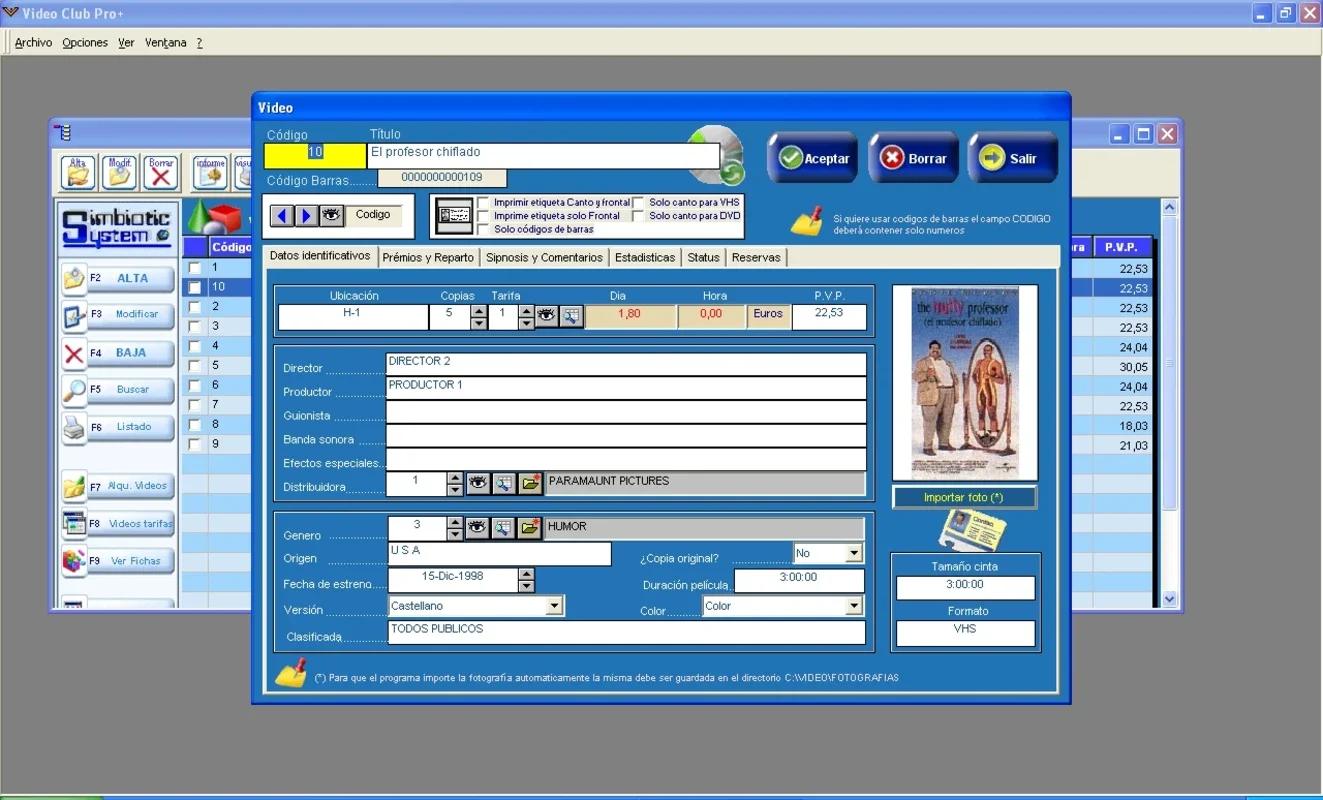This screenshot has width=1323, height=800.
Task: Tick Solo canto para VHS checkbox
Action: click(x=638, y=203)
